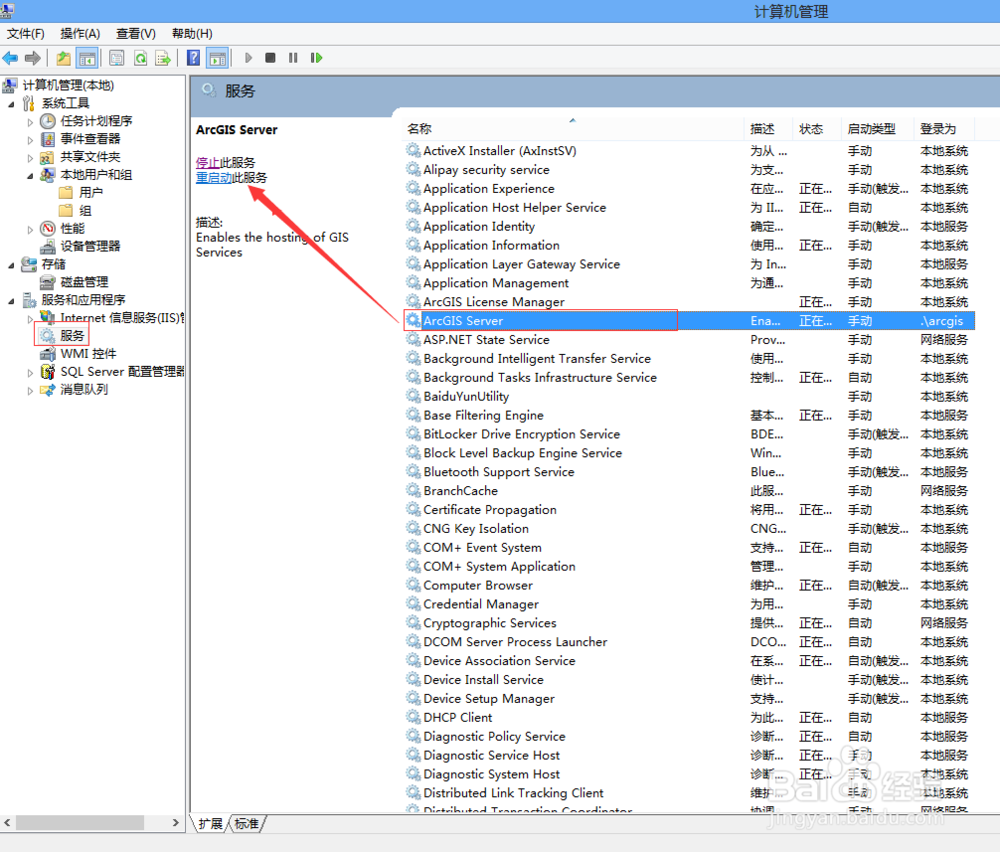The width and height of the screenshot is (1000, 852).
Task: Collapse the 系统工具 tree node
Action: point(11,104)
